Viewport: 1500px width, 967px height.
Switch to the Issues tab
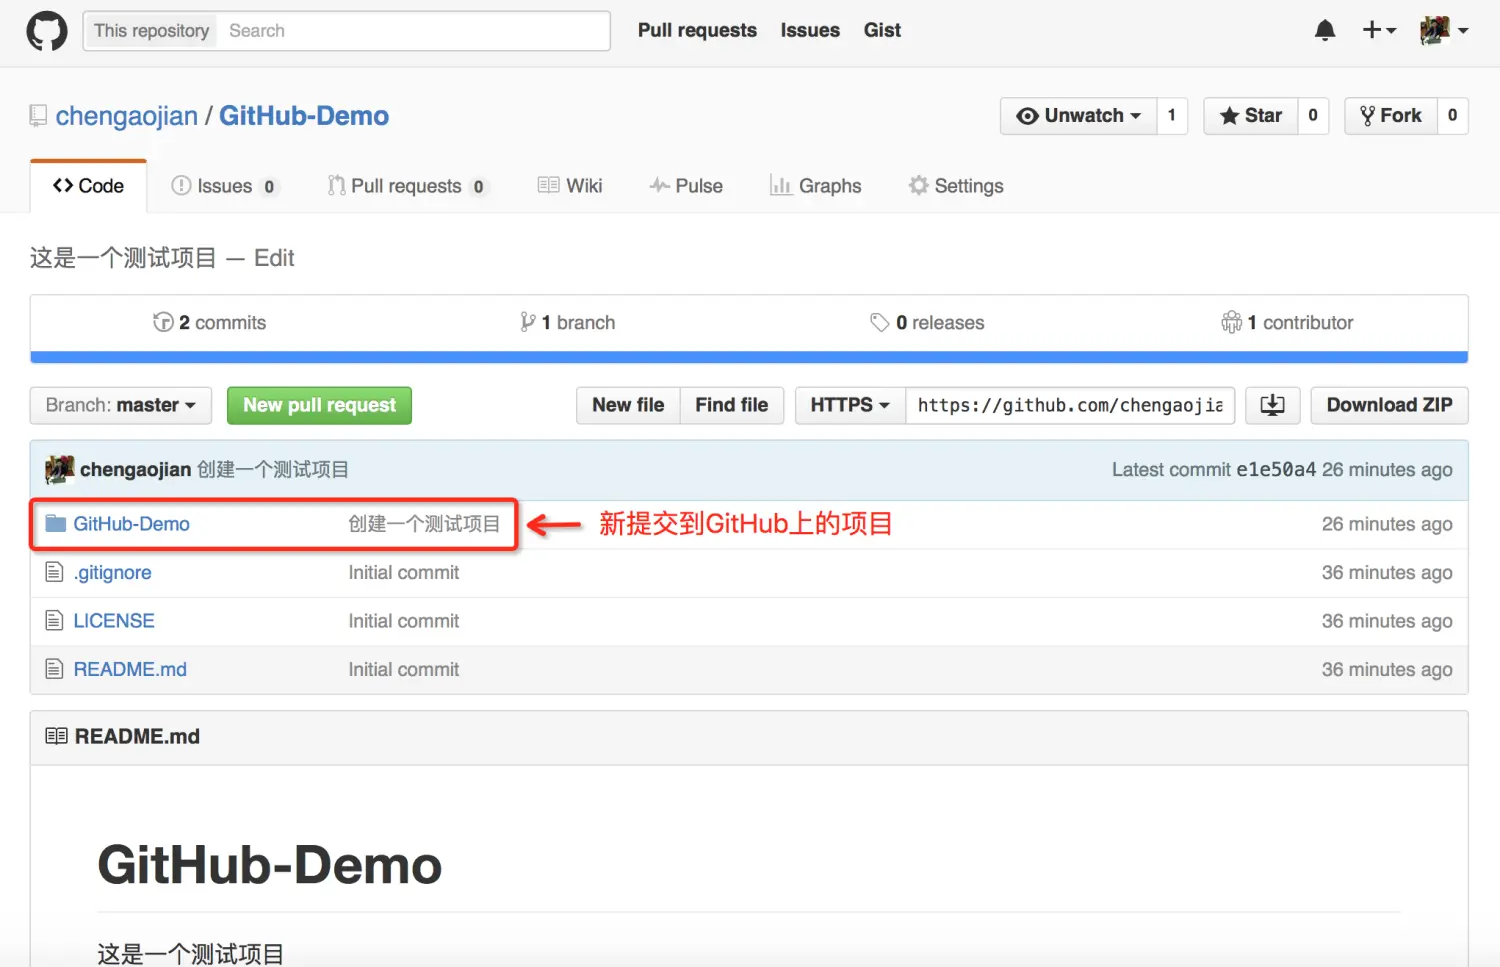coord(224,186)
